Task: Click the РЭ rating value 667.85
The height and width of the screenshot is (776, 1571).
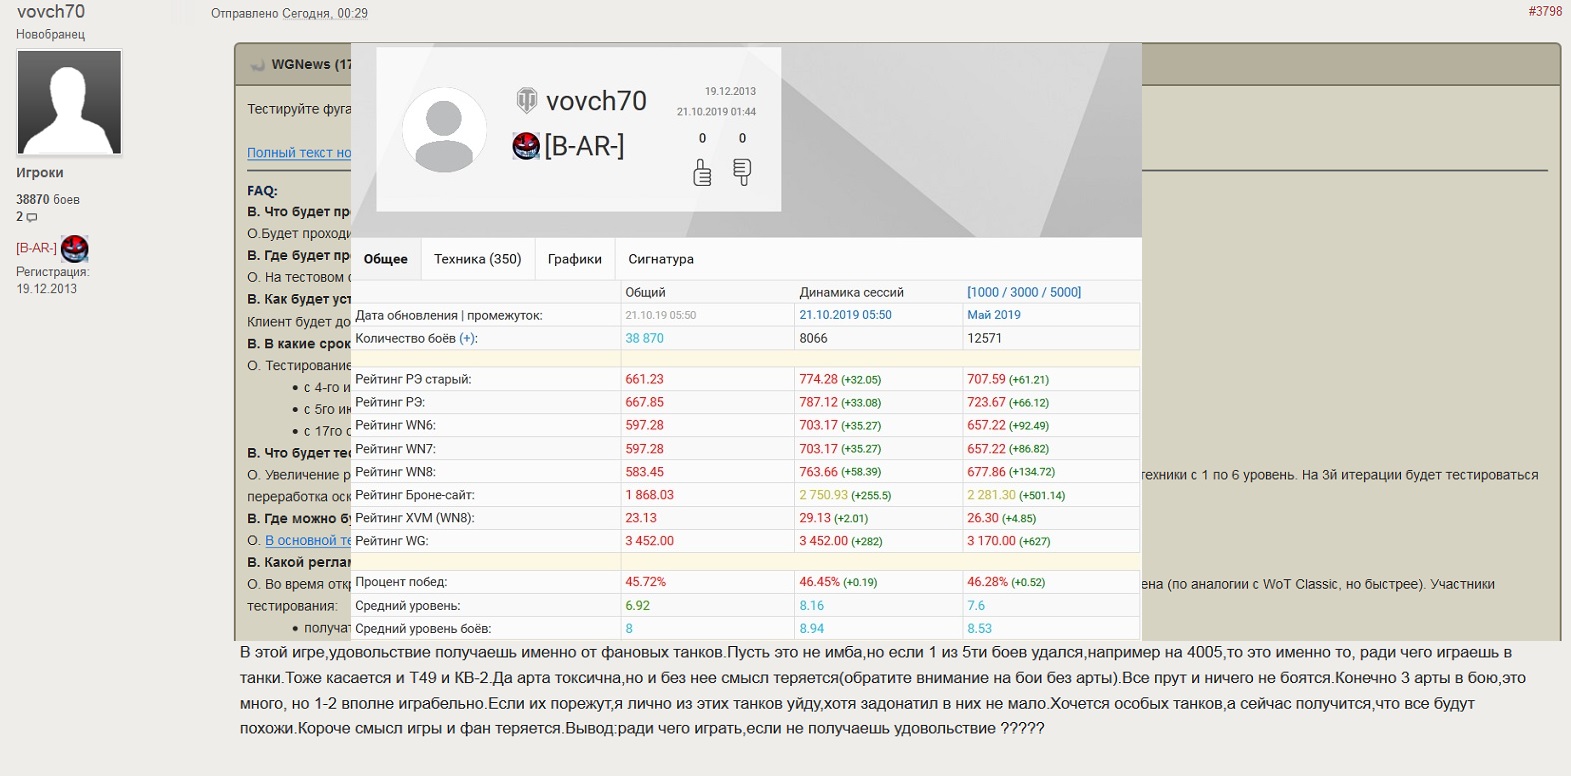Action: pos(645,402)
